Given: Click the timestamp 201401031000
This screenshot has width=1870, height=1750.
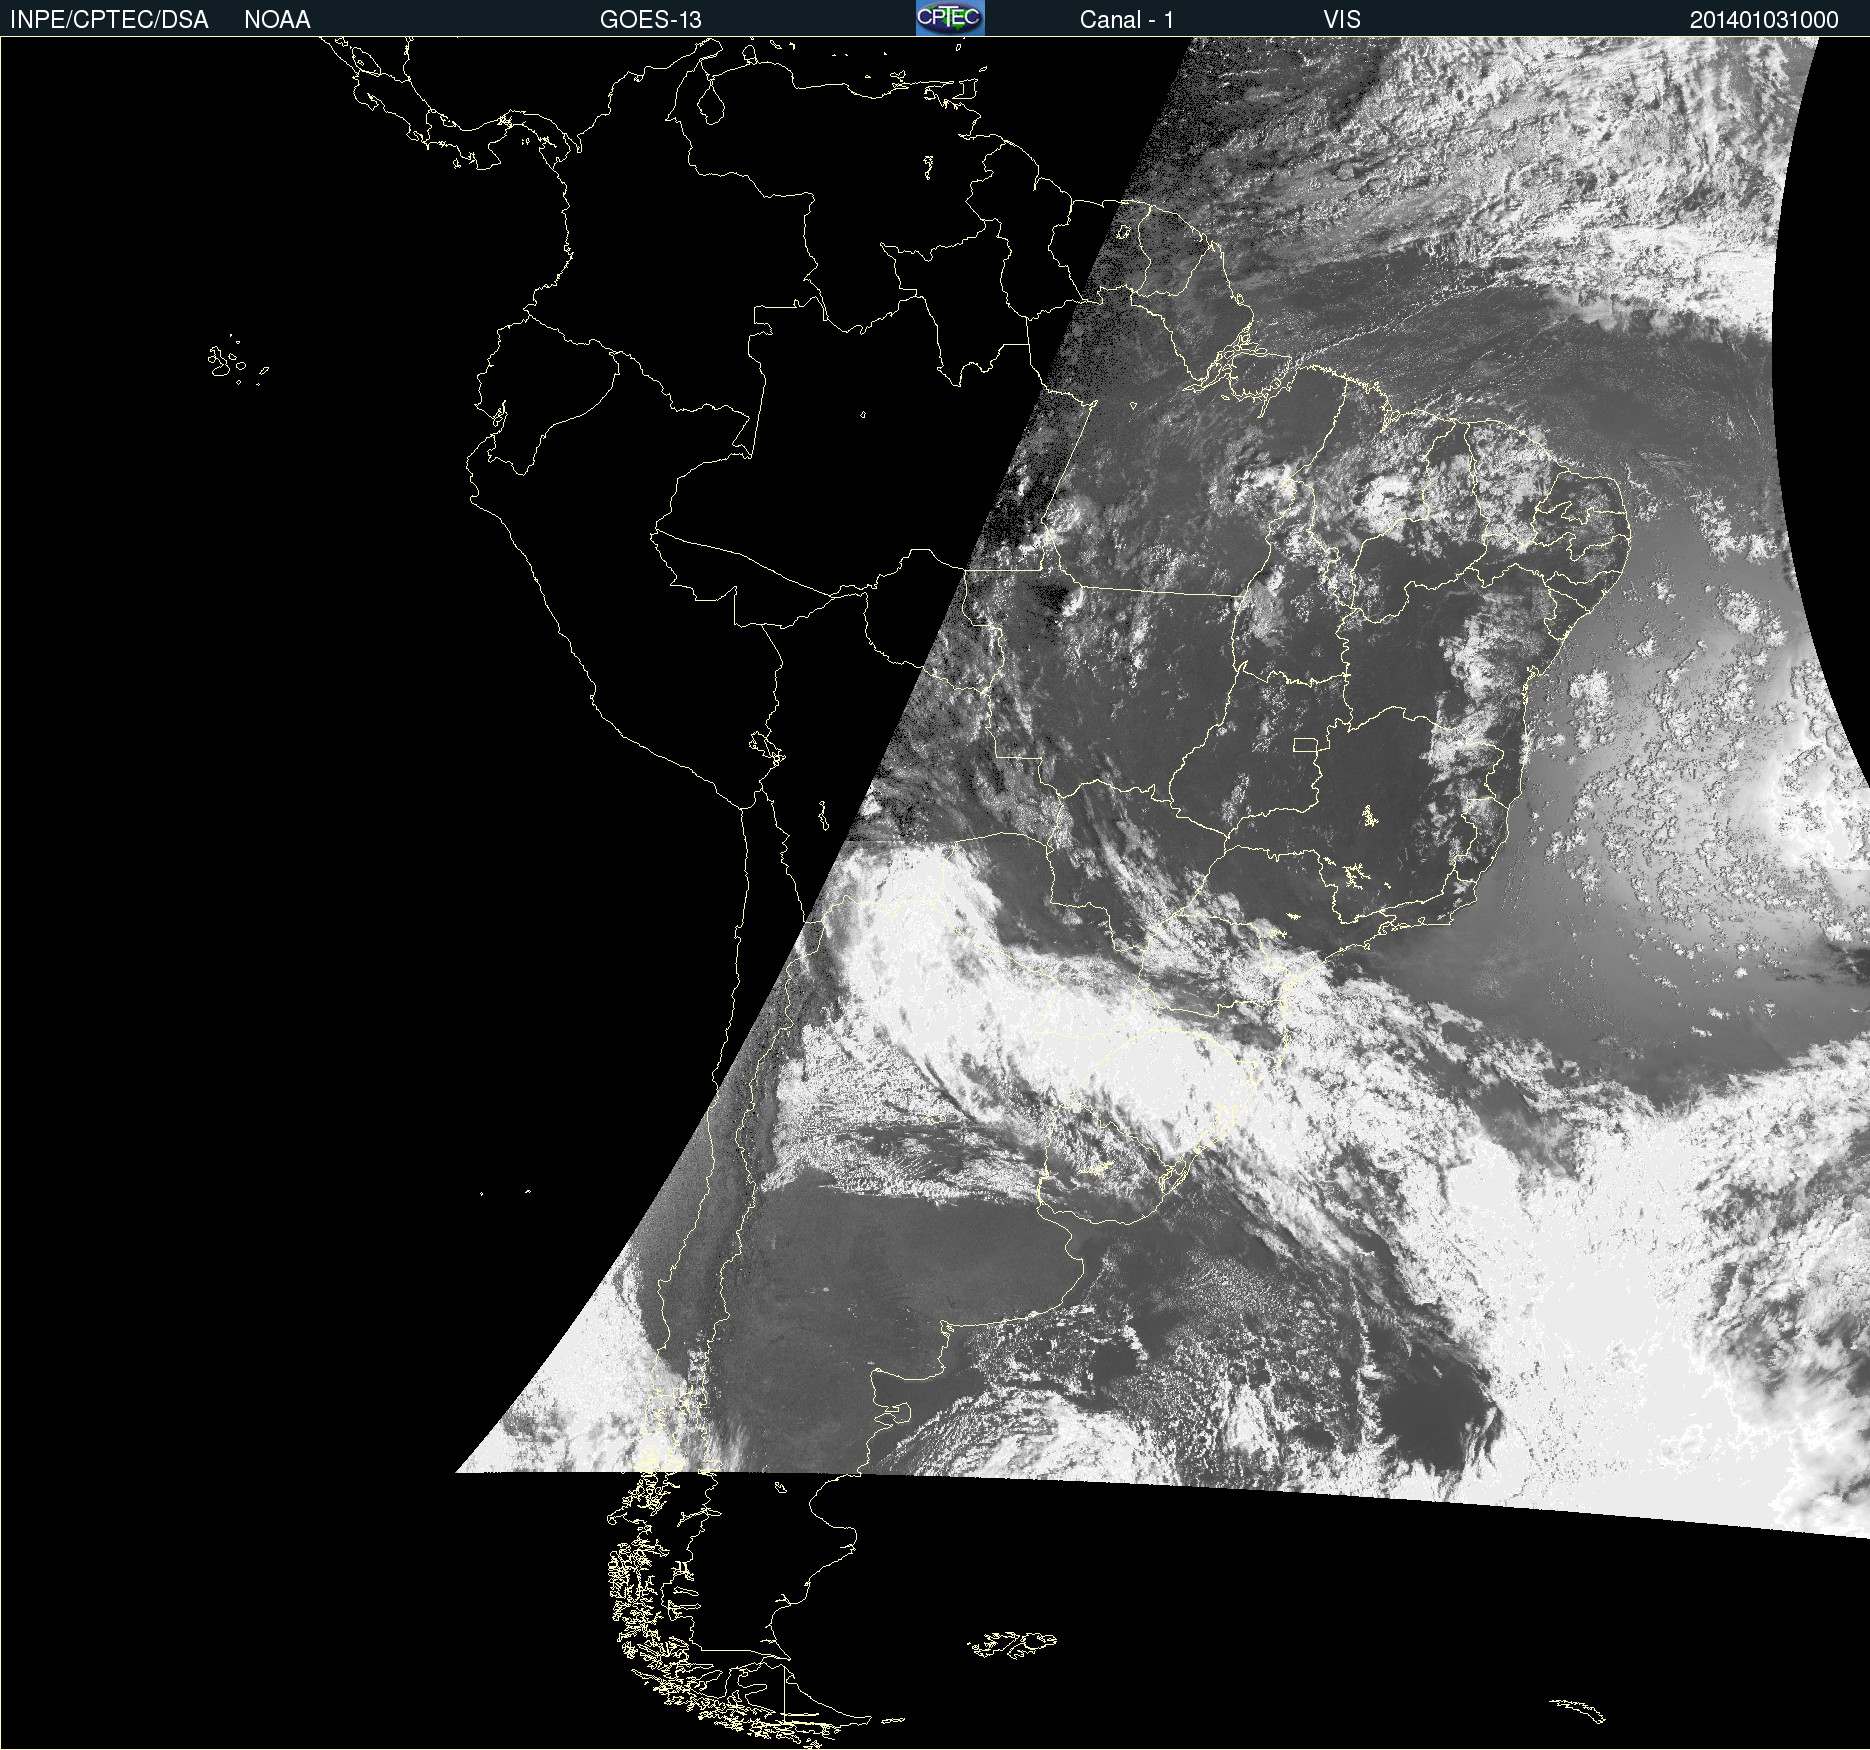Looking at the screenshot, I should coord(1764,19).
